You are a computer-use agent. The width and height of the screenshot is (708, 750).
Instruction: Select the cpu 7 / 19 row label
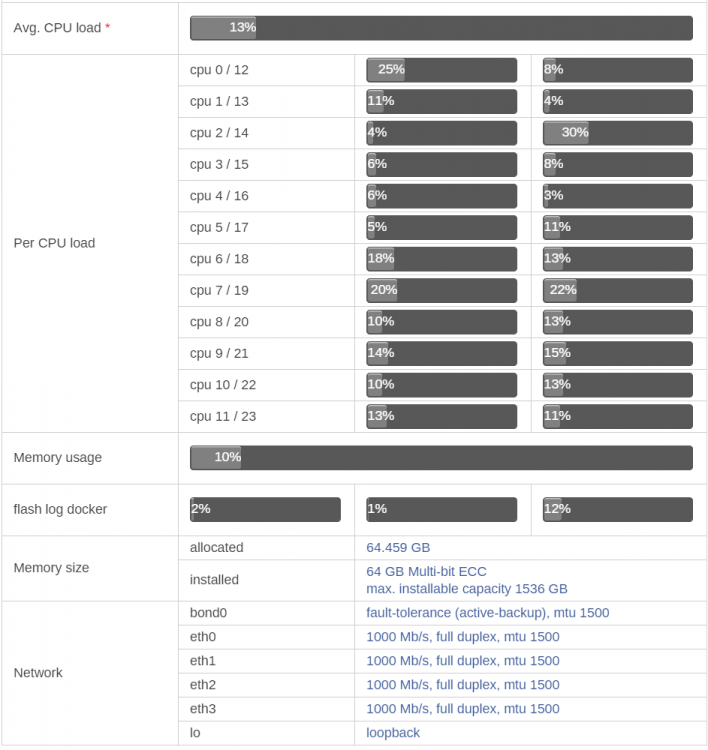point(219,290)
